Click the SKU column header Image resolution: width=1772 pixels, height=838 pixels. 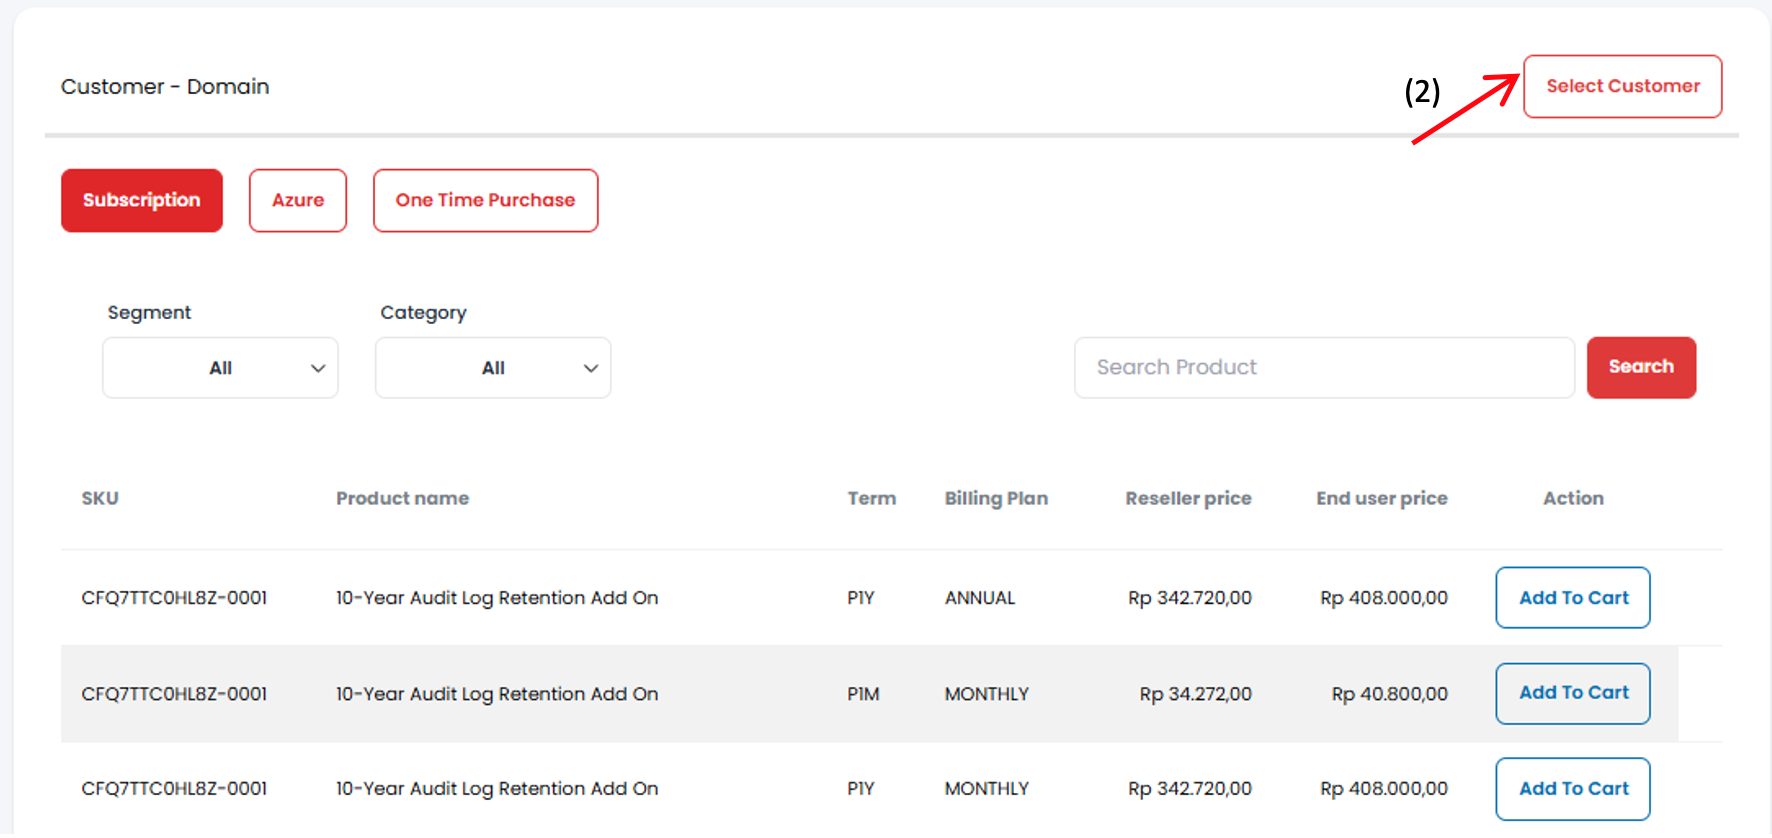pos(100,498)
